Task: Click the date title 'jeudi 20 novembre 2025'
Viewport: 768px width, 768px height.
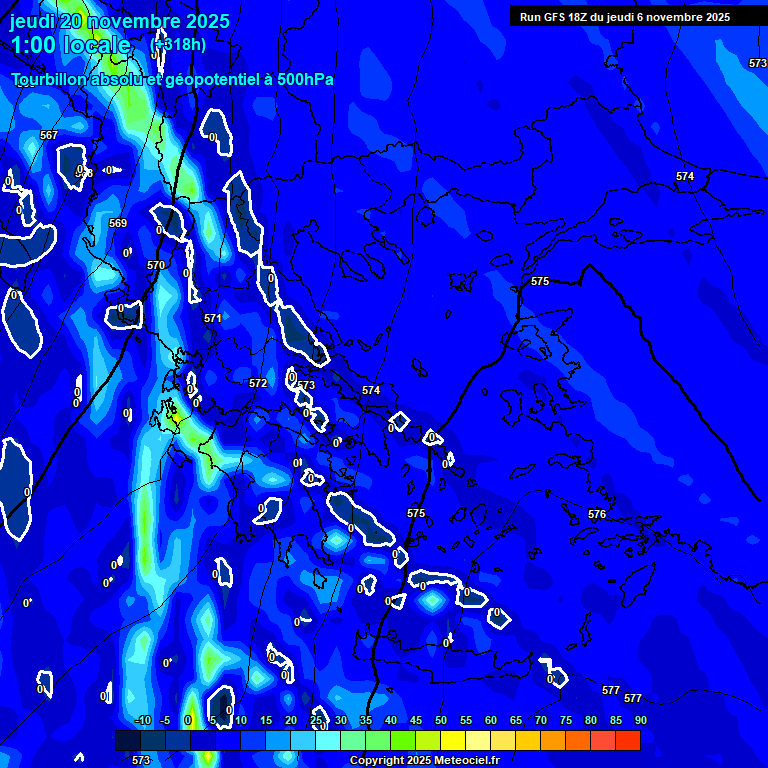Action: click(120, 21)
